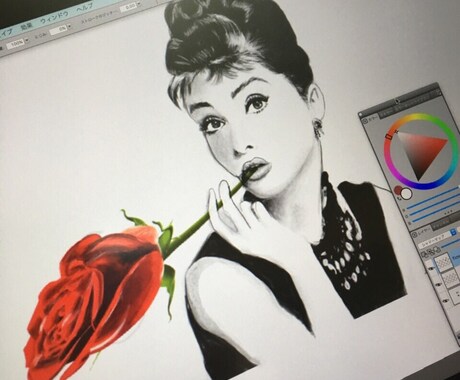
Task: Open the ウィンドウ menu
Action: coord(54,17)
